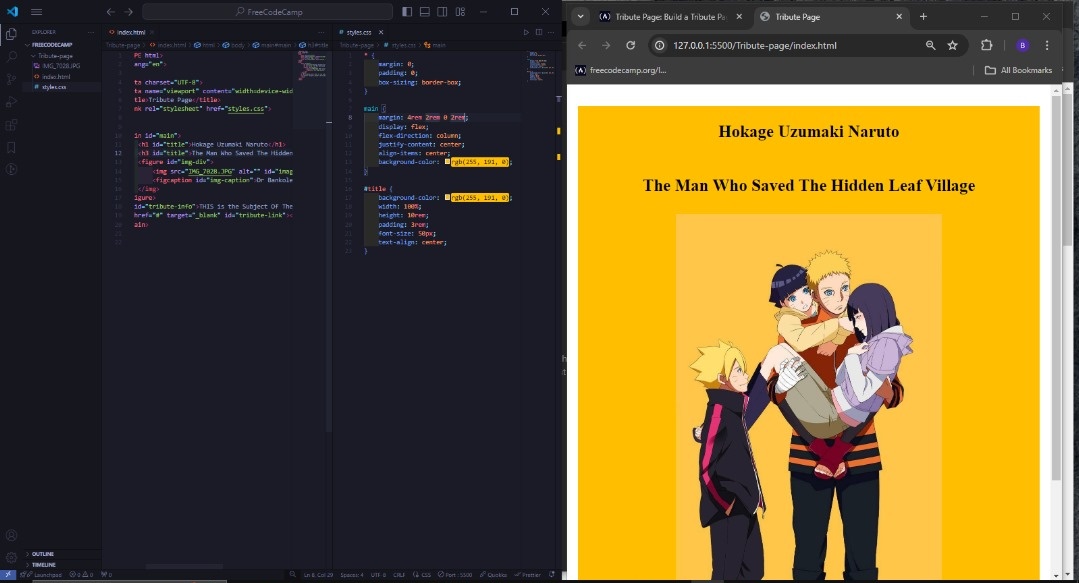
Task: Toggle the primary side bar layout icon
Action: tap(407, 12)
